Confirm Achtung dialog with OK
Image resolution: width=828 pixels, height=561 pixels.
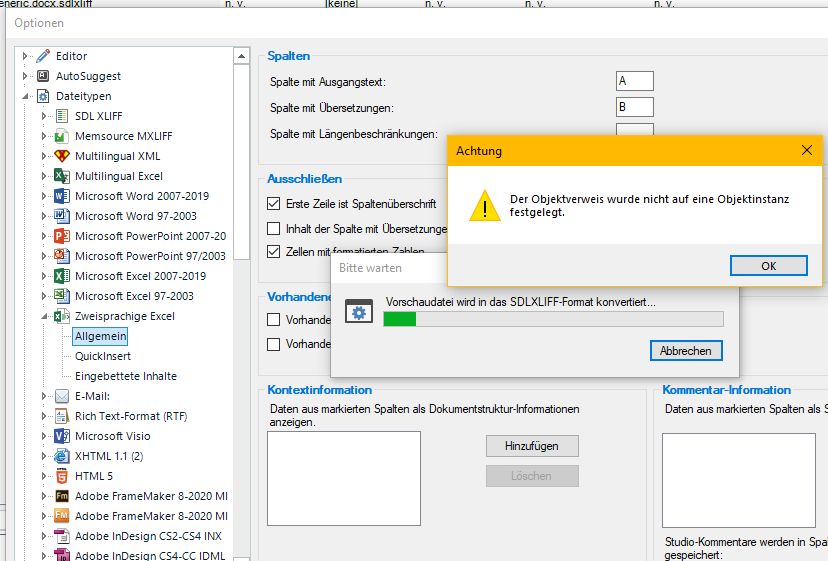[768, 266]
